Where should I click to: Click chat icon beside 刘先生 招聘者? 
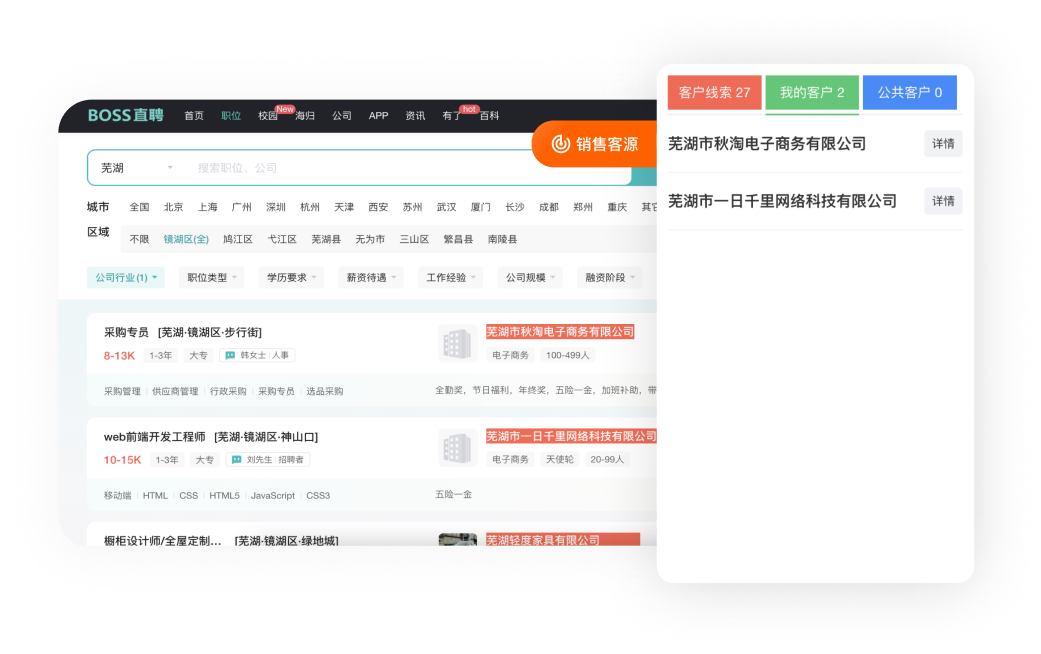pyautogui.click(x=236, y=459)
